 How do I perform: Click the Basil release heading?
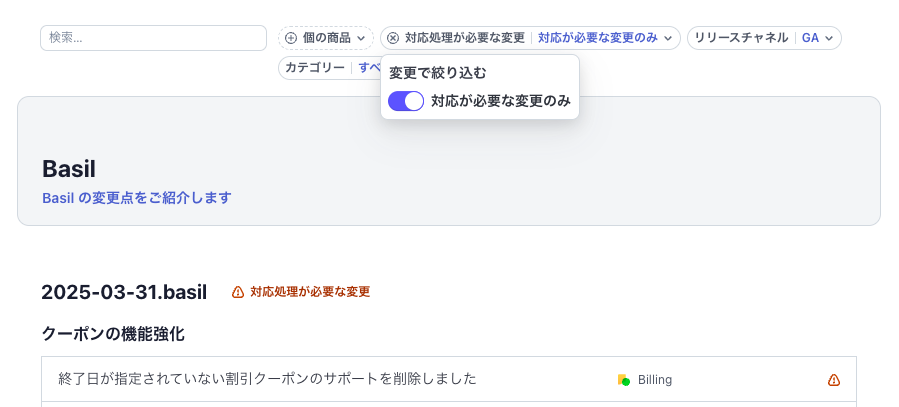[x=69, y=169]
